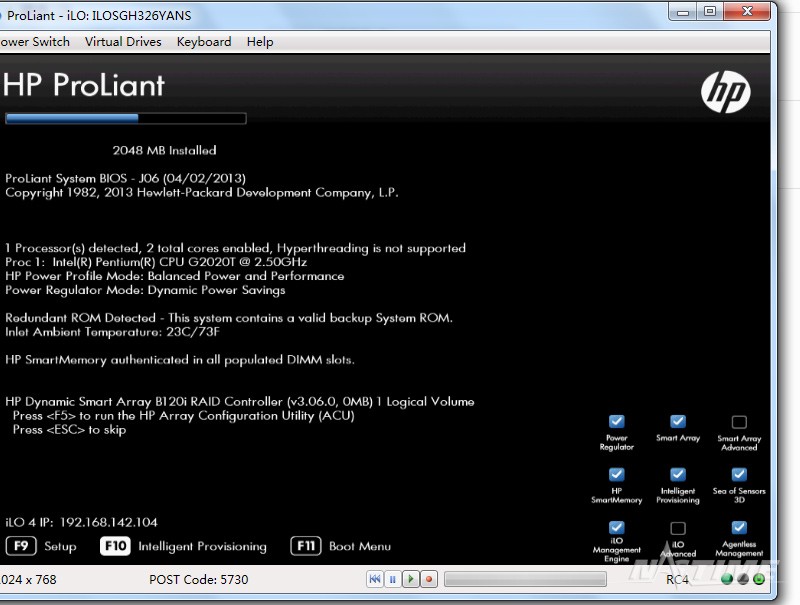Click the HP SmartMemory authenticated line

(x=180, y=360)
